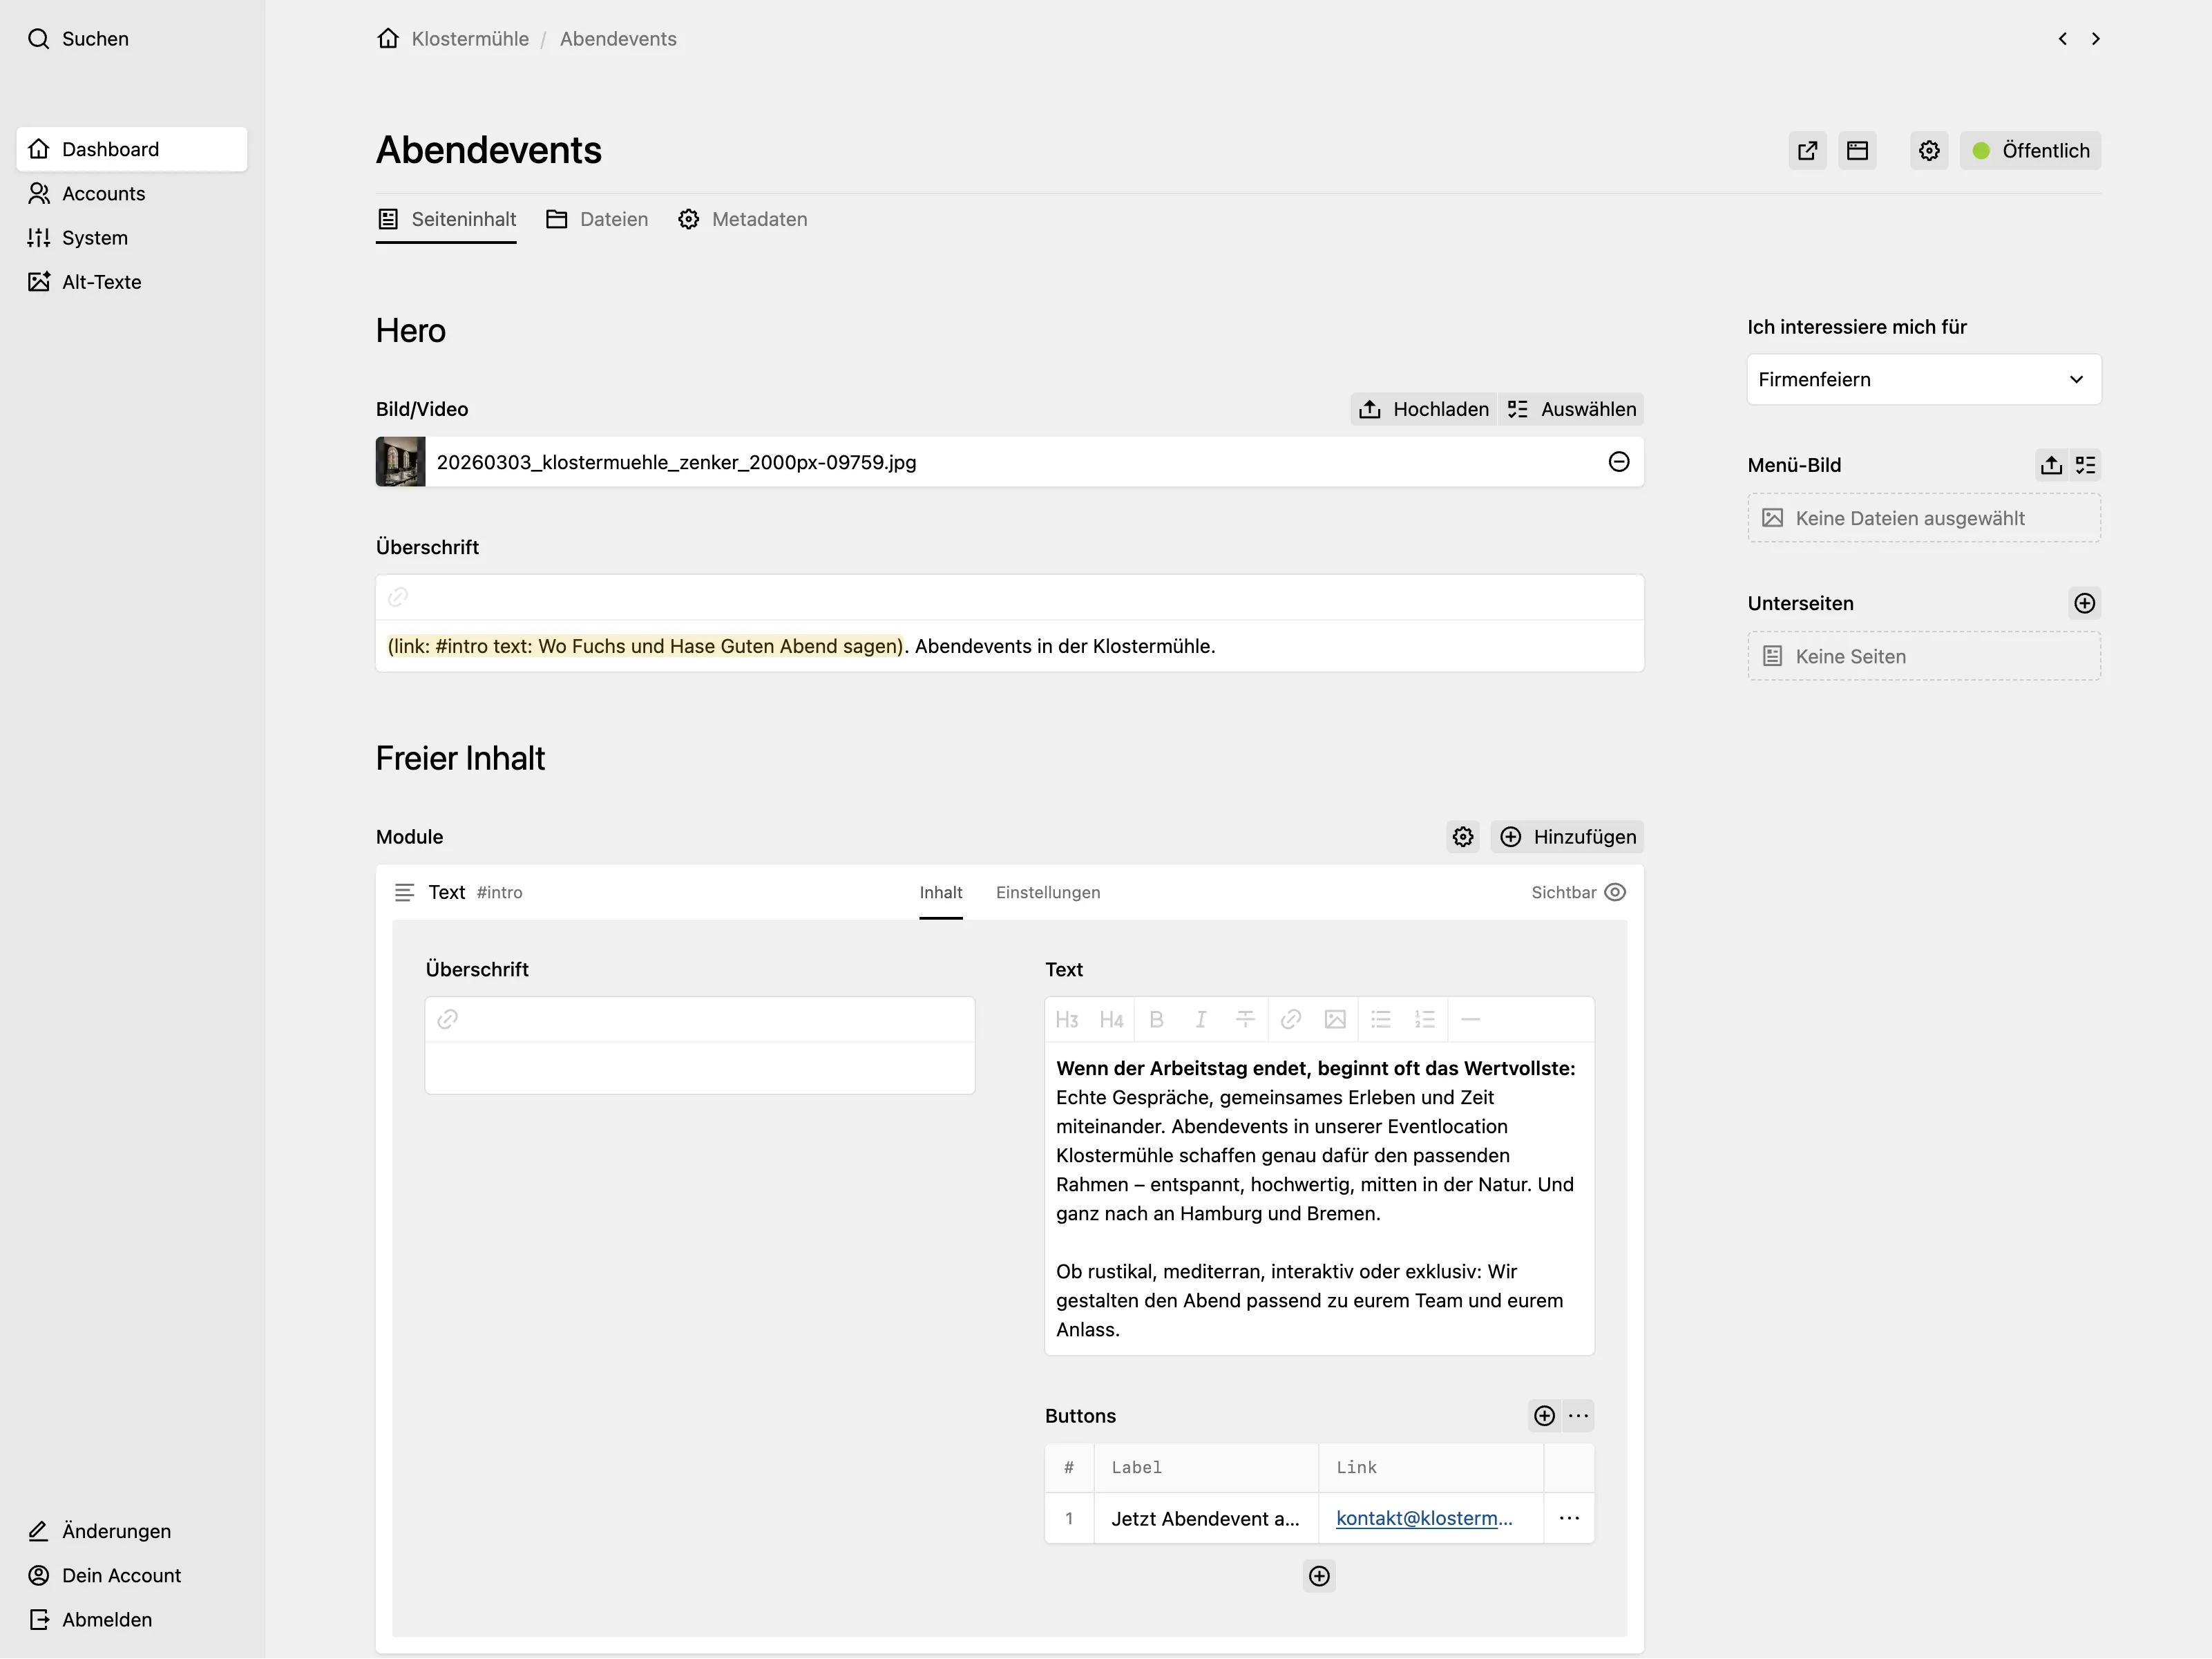Open the kontakt@klosterm... link
The image size is (2212, 1659).
[x=1424, y=1518]
